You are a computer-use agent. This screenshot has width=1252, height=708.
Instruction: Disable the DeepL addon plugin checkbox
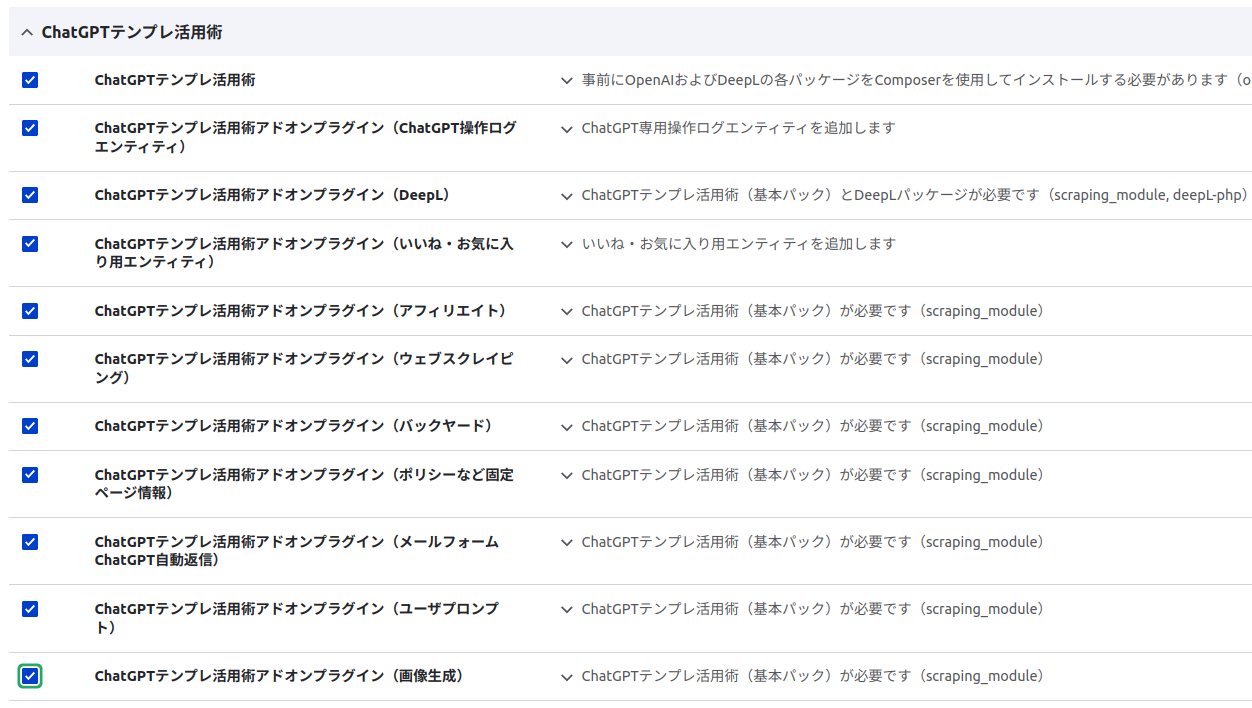(29, 195)
